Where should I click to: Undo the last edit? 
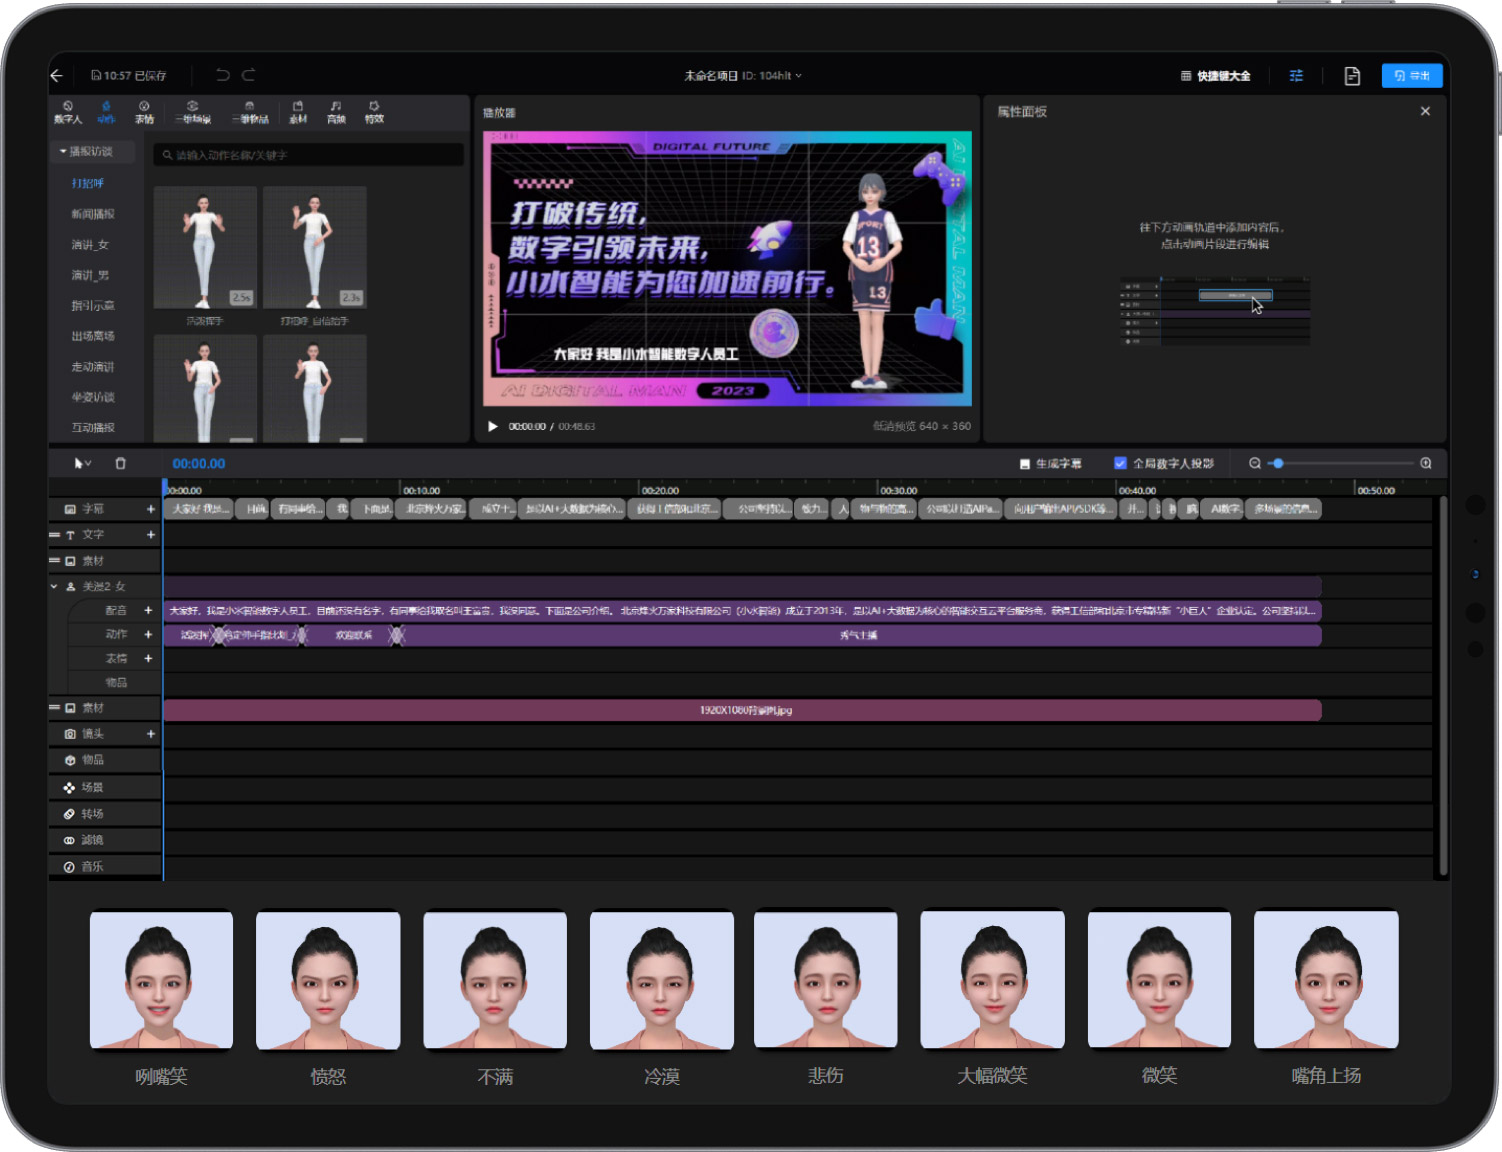222,75
